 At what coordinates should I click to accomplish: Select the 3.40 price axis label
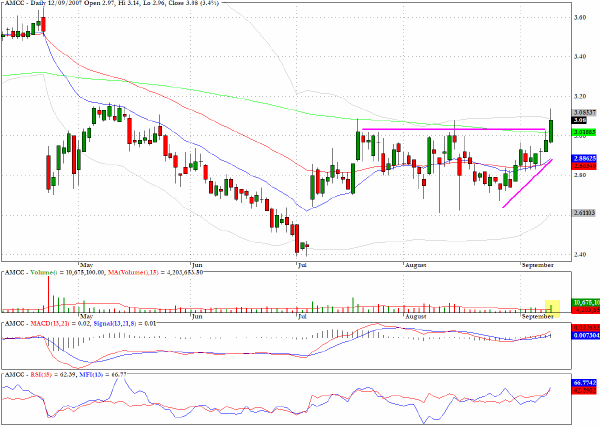coord(580,57)
